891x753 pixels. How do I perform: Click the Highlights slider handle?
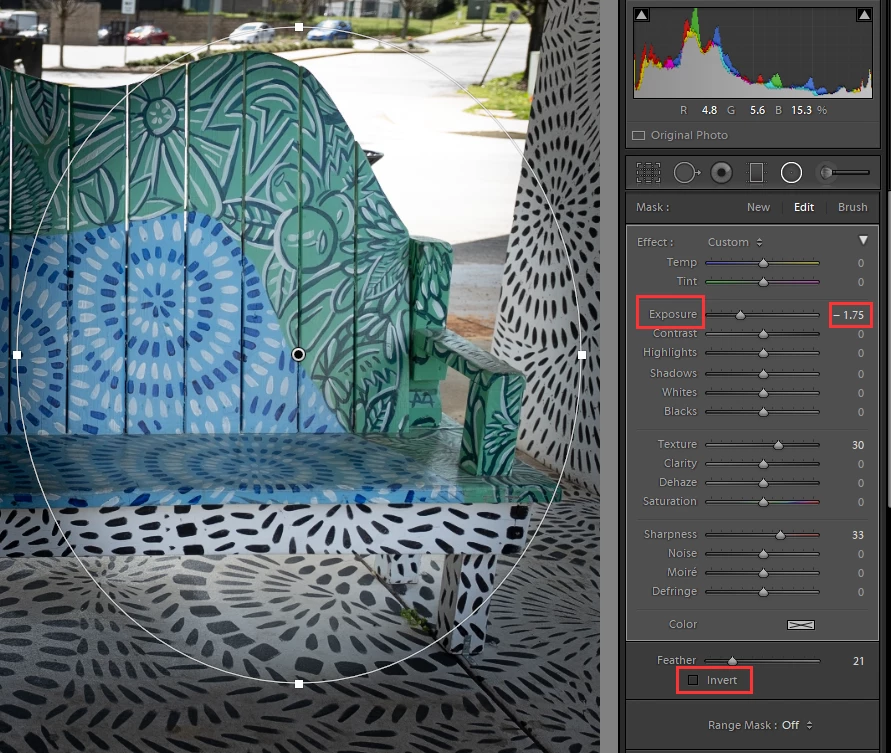point(763,353)
